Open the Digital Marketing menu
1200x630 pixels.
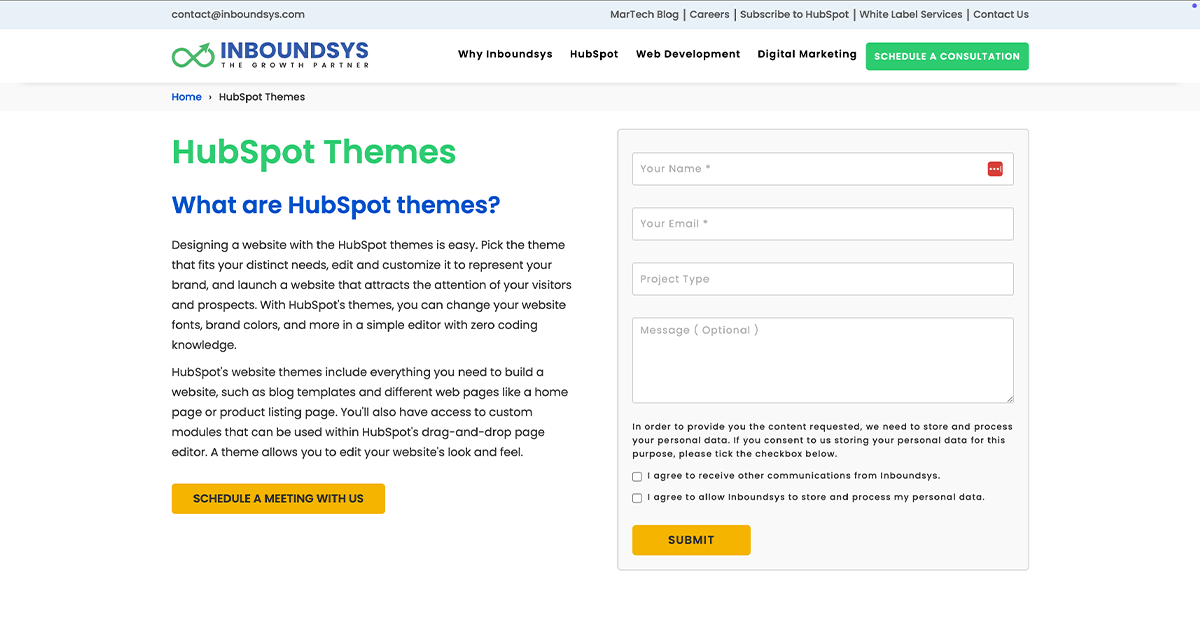(x=806, y=55)
